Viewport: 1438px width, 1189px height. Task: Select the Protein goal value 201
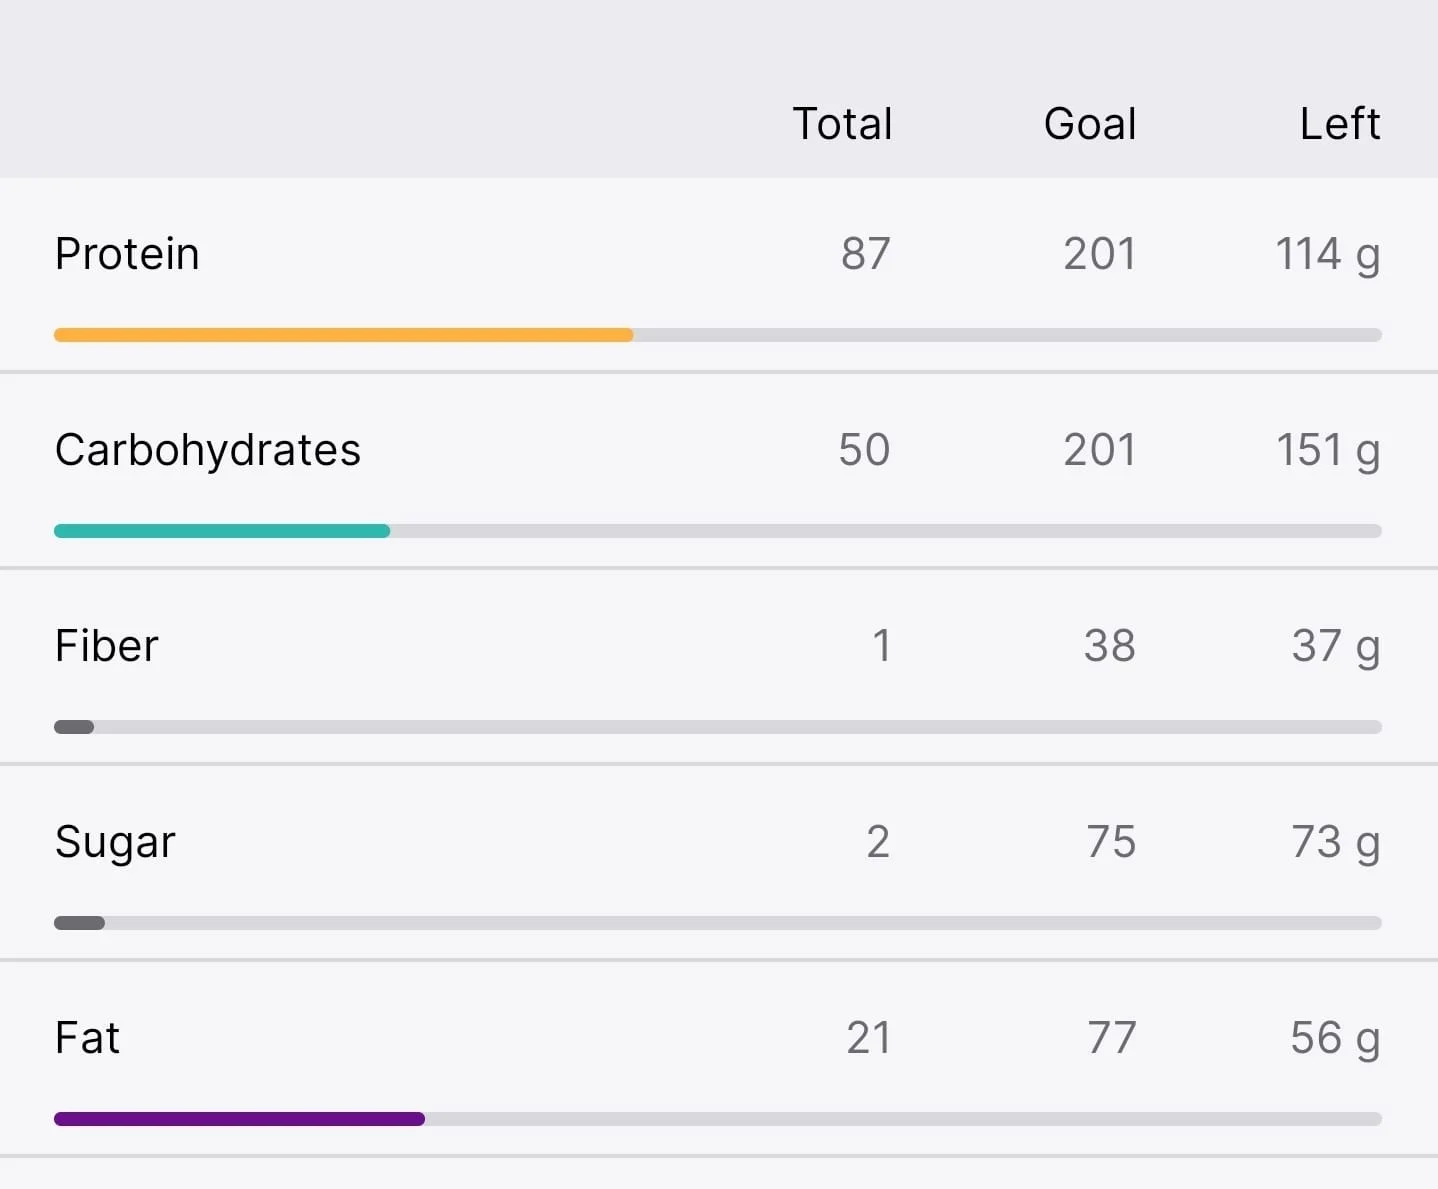(x=1100, y=254)
